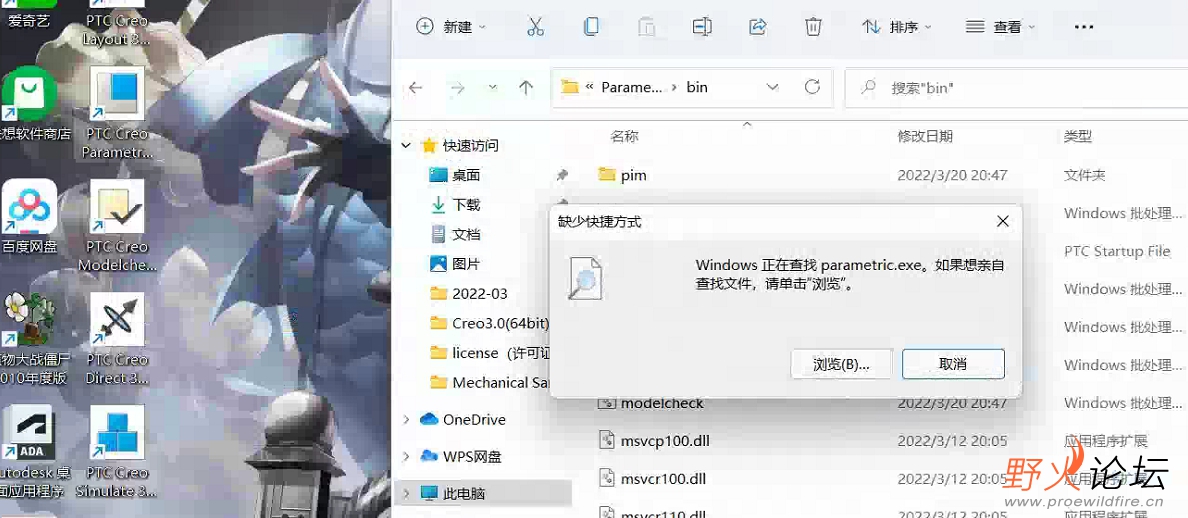Select OneDrive in navigation pane
The height and width of the screenshot is (518, 1188).
[x=474, y=420]
